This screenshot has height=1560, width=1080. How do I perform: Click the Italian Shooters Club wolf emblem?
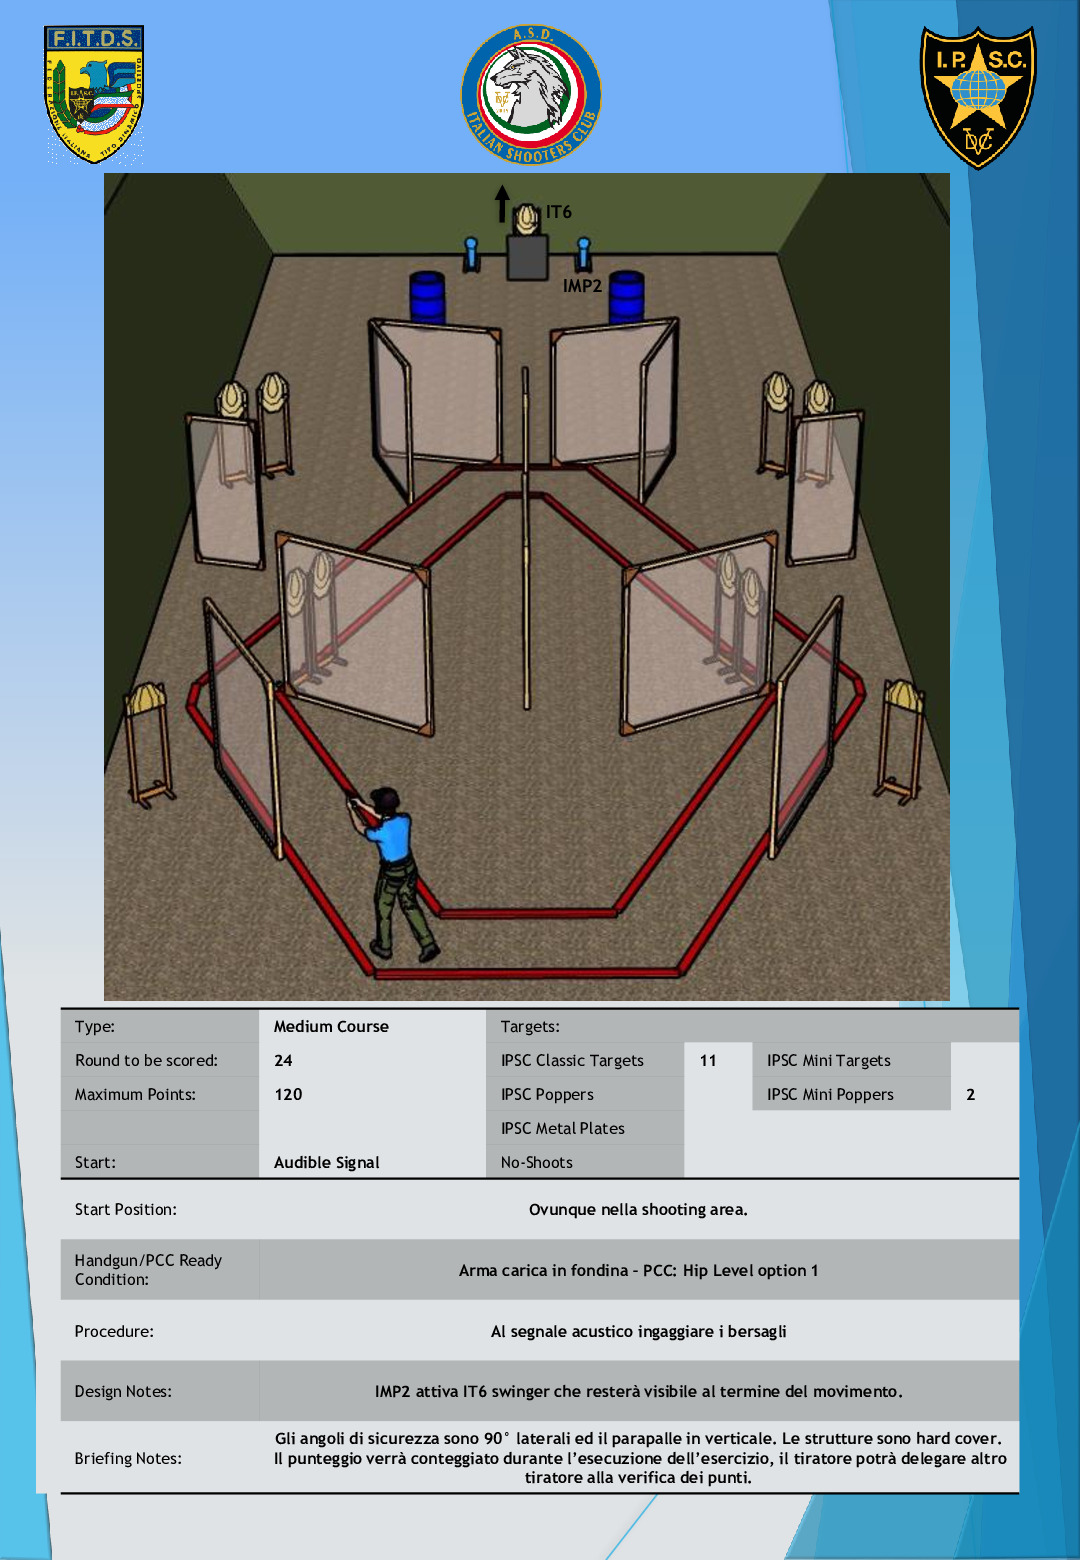[530, 96]
